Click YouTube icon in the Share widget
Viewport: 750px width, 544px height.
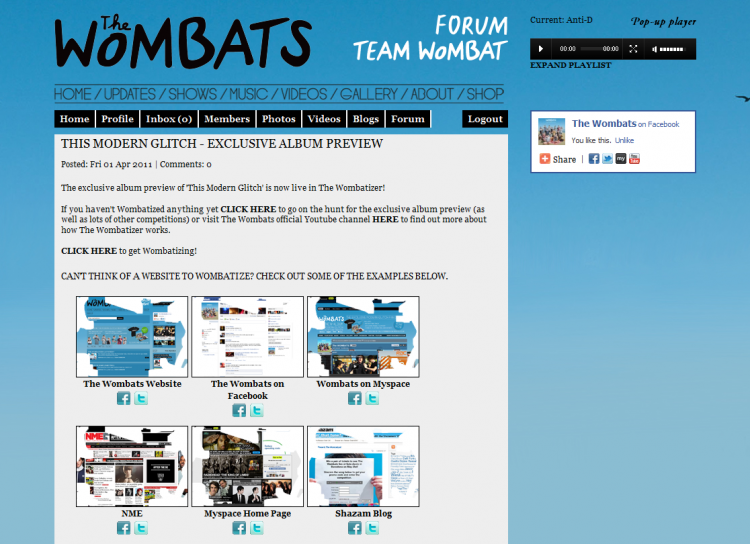click(634, 159)
